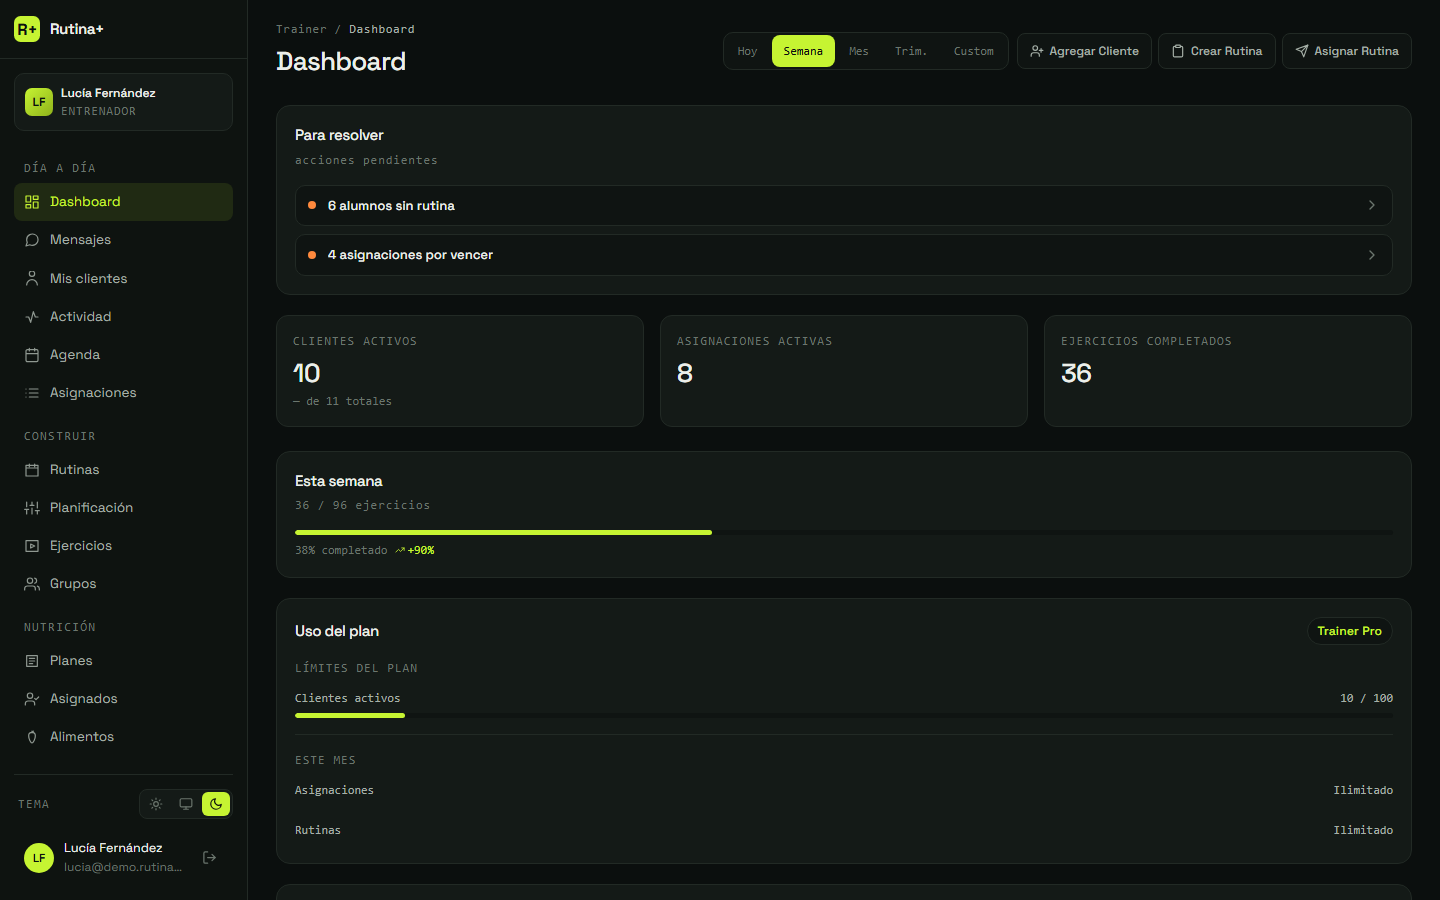The image size is (1440, 900).
Task: Expand the 4 asignaciones por vencer chevron
Action: click(x=1372, y=255)
